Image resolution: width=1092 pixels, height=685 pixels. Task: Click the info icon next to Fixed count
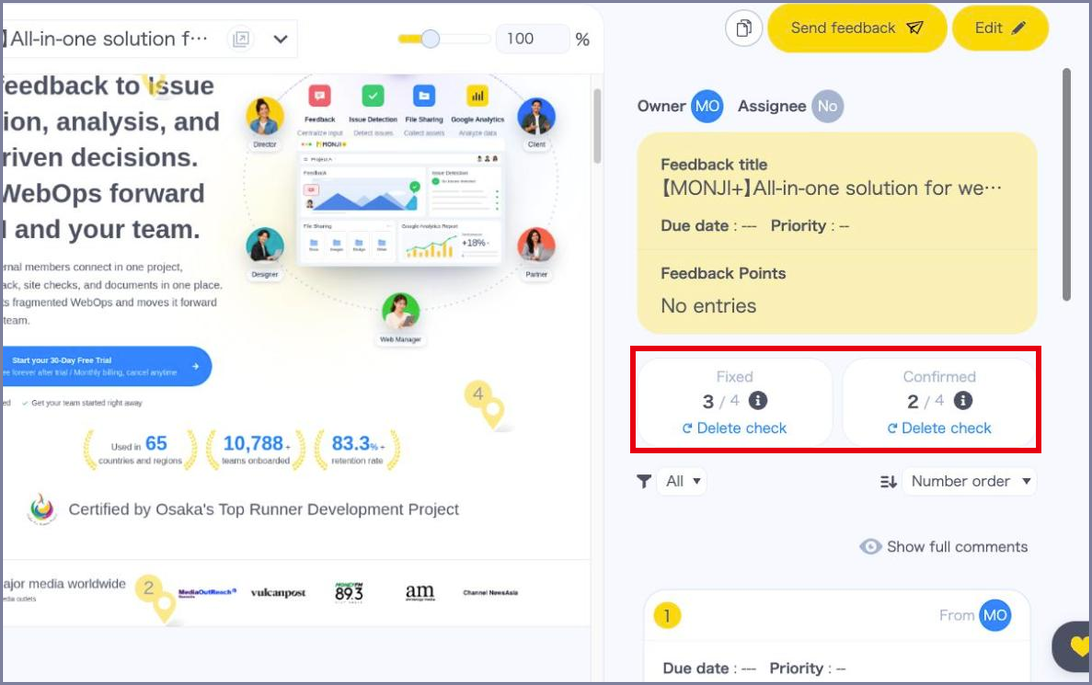pyautogui.click(x=758, y=400)
